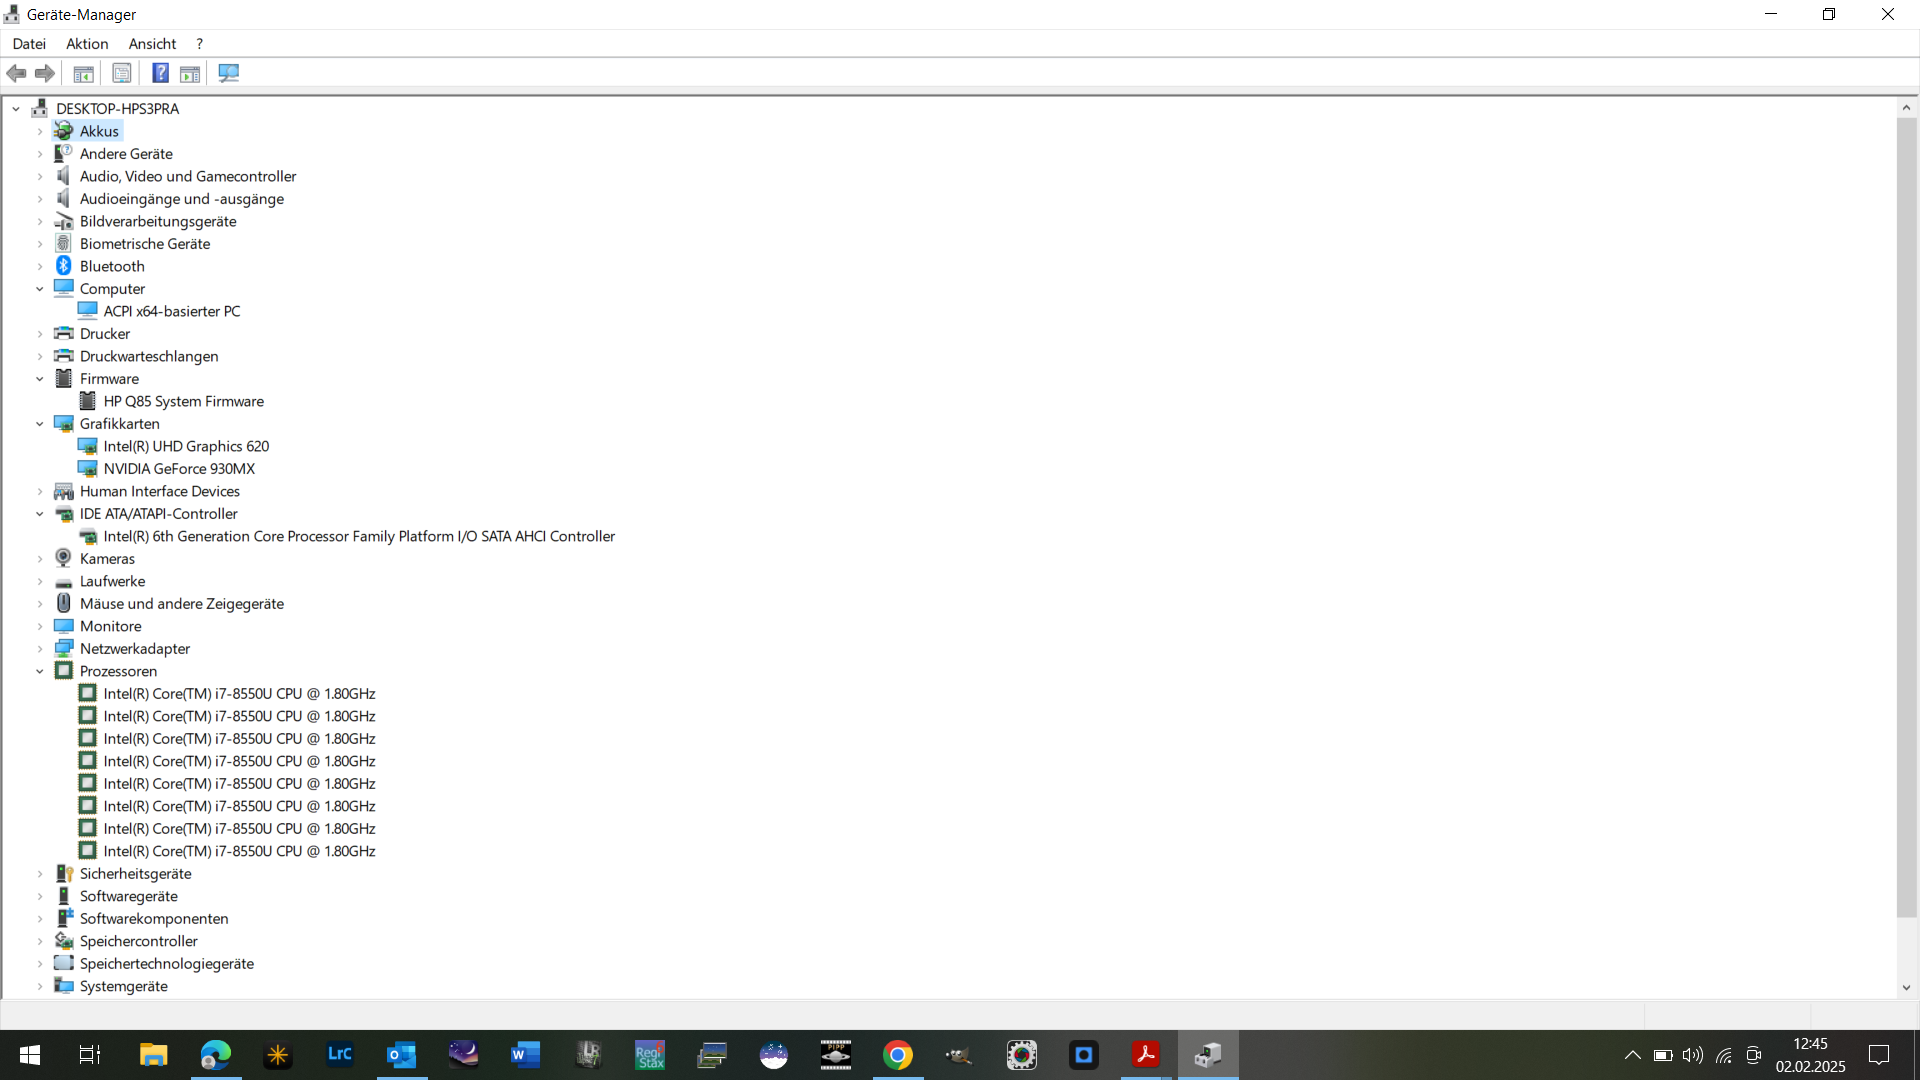This screenshot has height=1080, width=1920.
Task: Select Speichertechnologiegeräte
Action: [167, 963]
